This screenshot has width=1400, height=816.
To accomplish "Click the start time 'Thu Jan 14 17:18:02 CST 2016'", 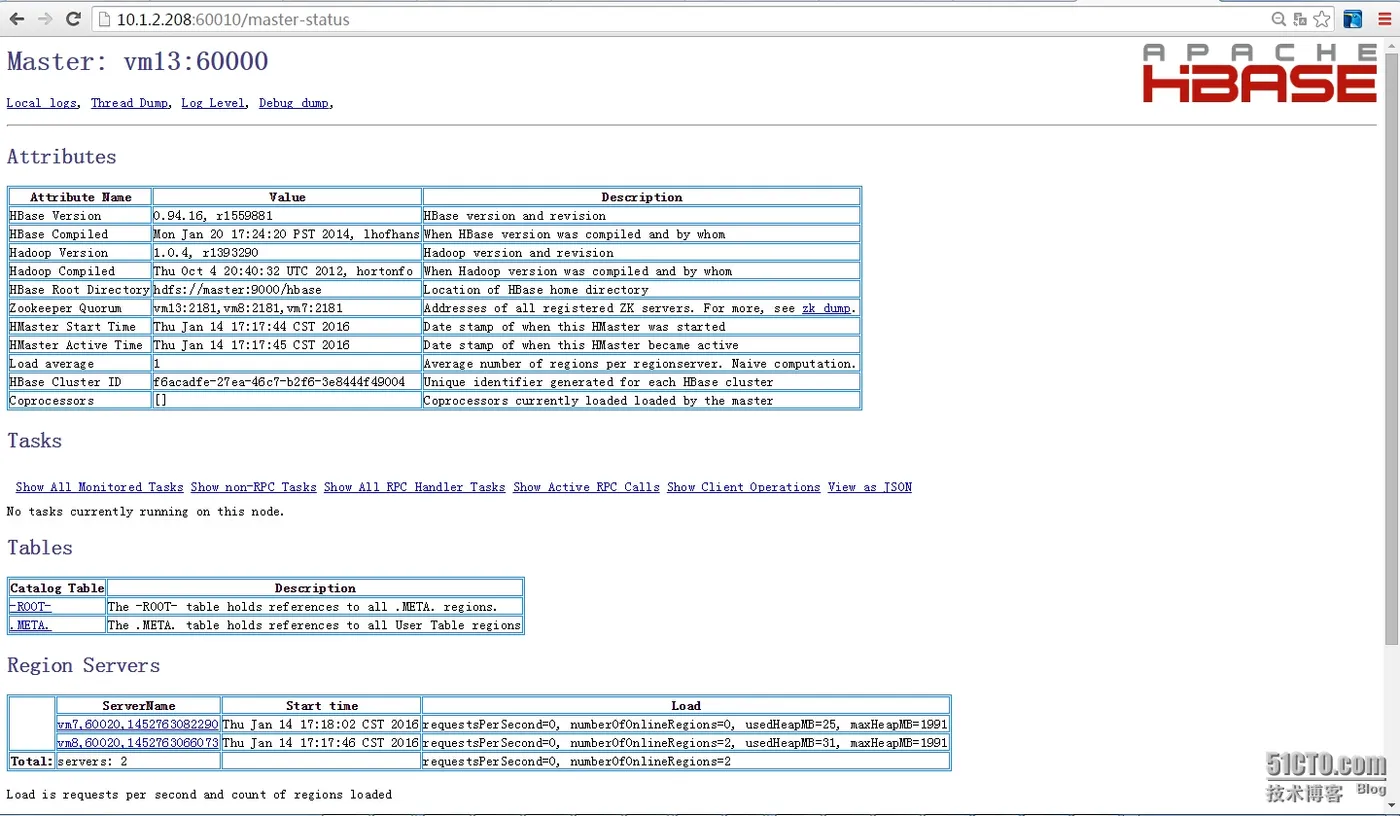I will 321,724.
